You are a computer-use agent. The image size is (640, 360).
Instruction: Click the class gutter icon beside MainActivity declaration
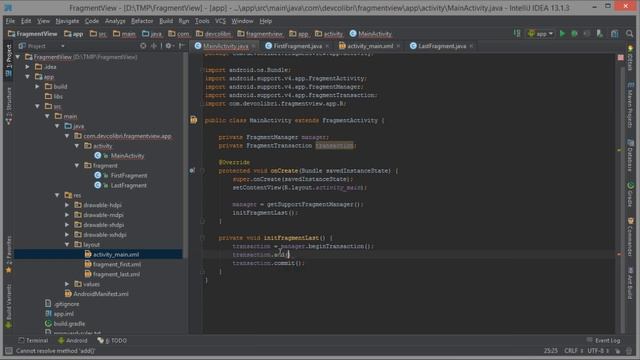tap(193, 120)
